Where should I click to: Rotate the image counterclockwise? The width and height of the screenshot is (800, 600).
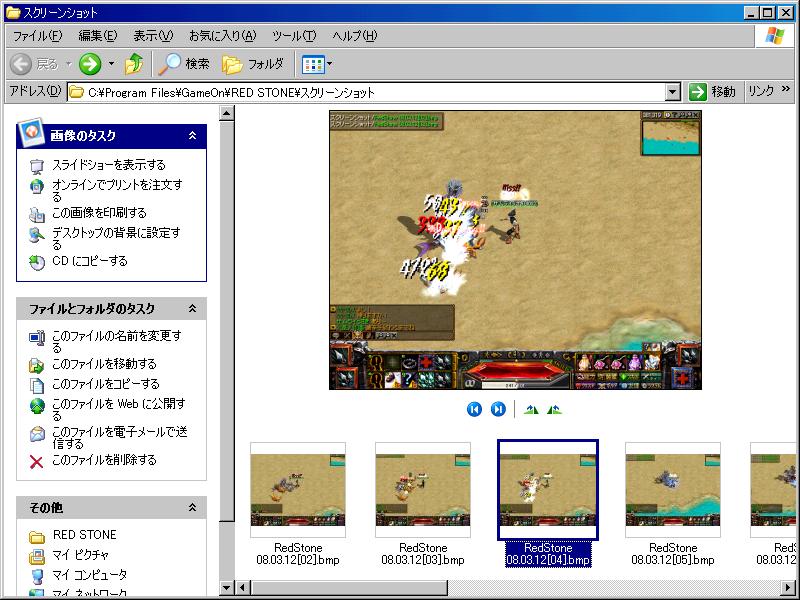click(554, 409)
